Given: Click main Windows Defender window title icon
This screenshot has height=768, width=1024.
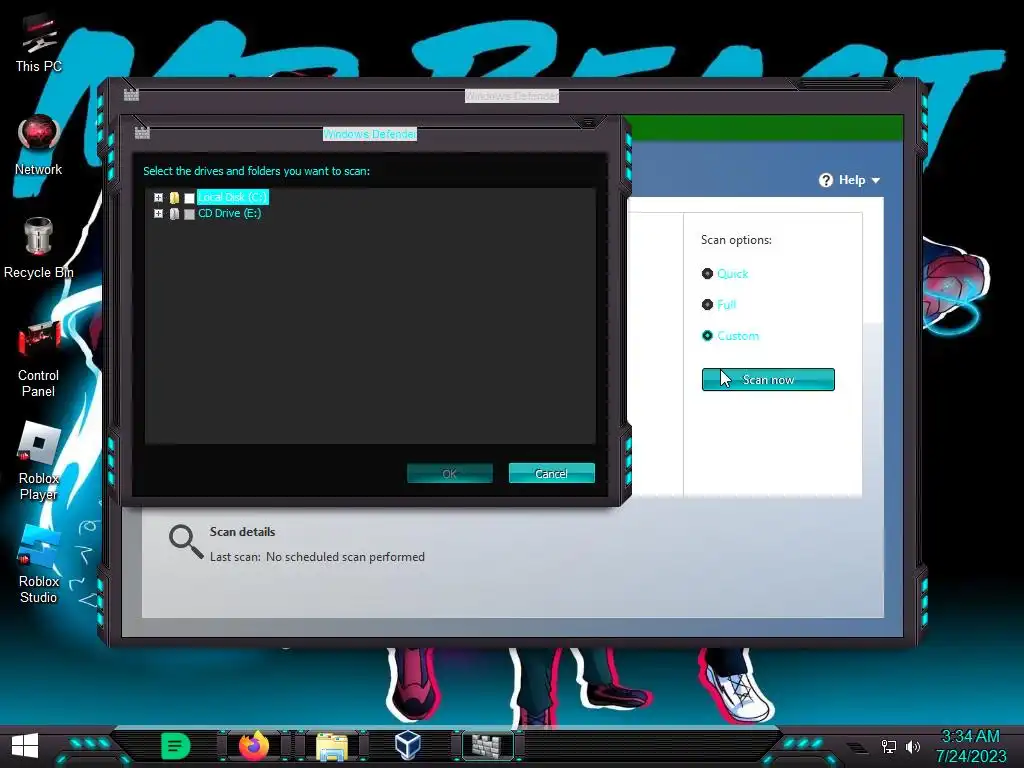Looking at the screenshot, I should [x=131, y=95].
